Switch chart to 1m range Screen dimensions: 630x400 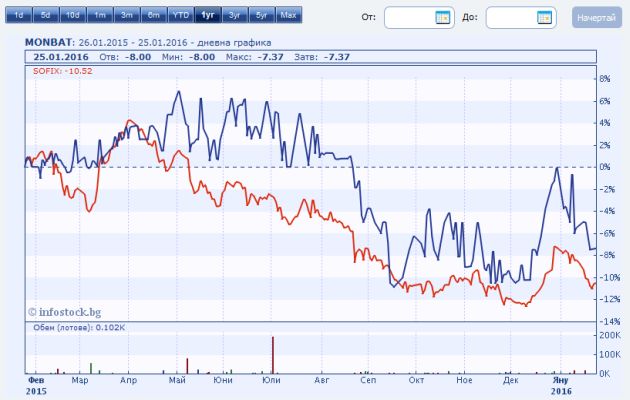pos(100,15)
